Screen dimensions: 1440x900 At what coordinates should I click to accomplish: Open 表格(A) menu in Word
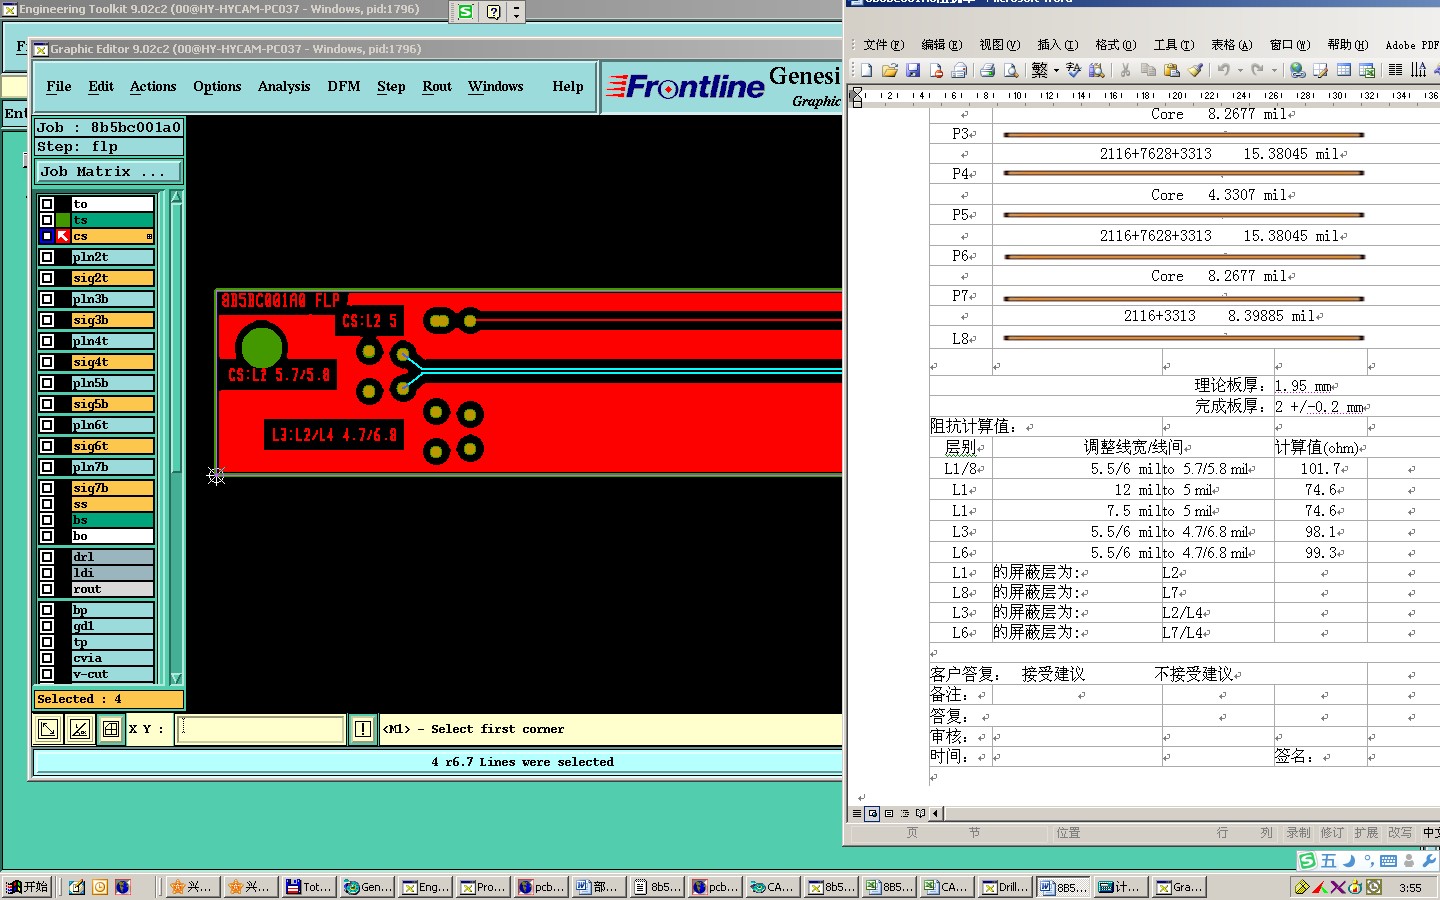(1231, 45)
